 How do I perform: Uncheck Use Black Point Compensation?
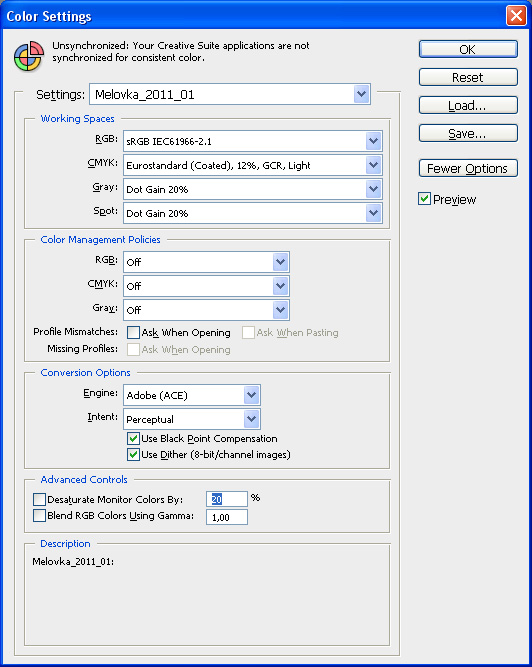(134, 438)
